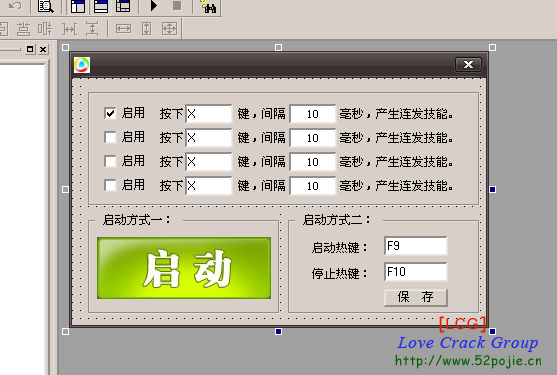Click the third row key field X
This screenshot has height=375, width=557.
(209, 162)
